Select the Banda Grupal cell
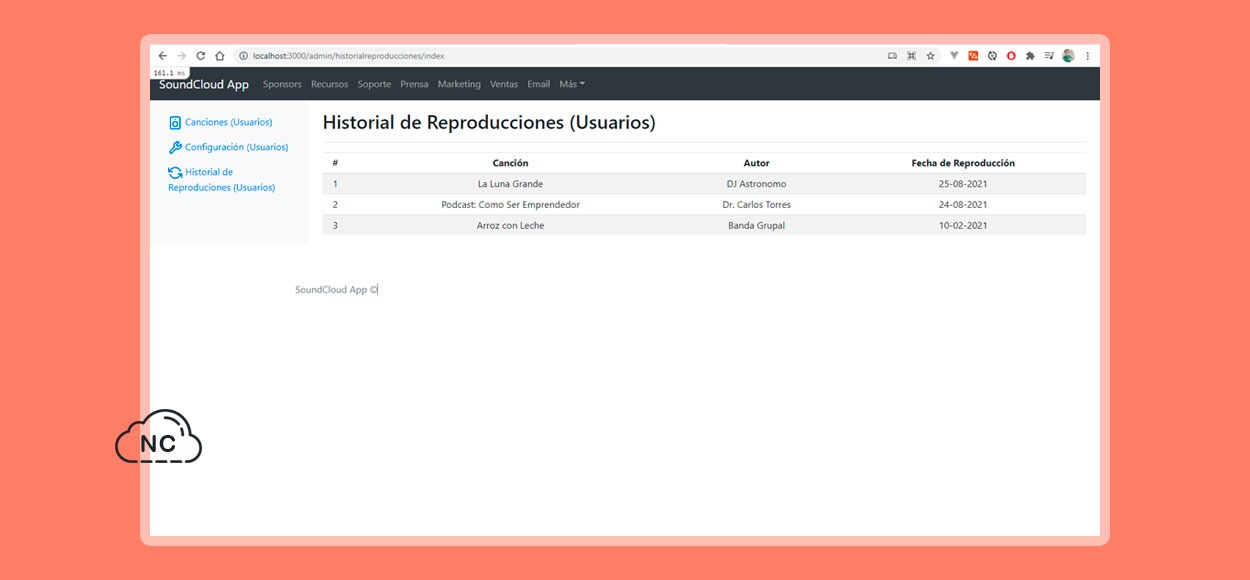Viewport: 1250px width, 580px height. click(x=756, y=225)
